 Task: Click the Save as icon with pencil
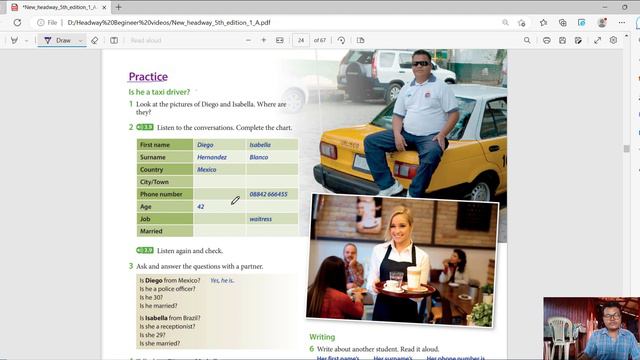click(578, 40)
